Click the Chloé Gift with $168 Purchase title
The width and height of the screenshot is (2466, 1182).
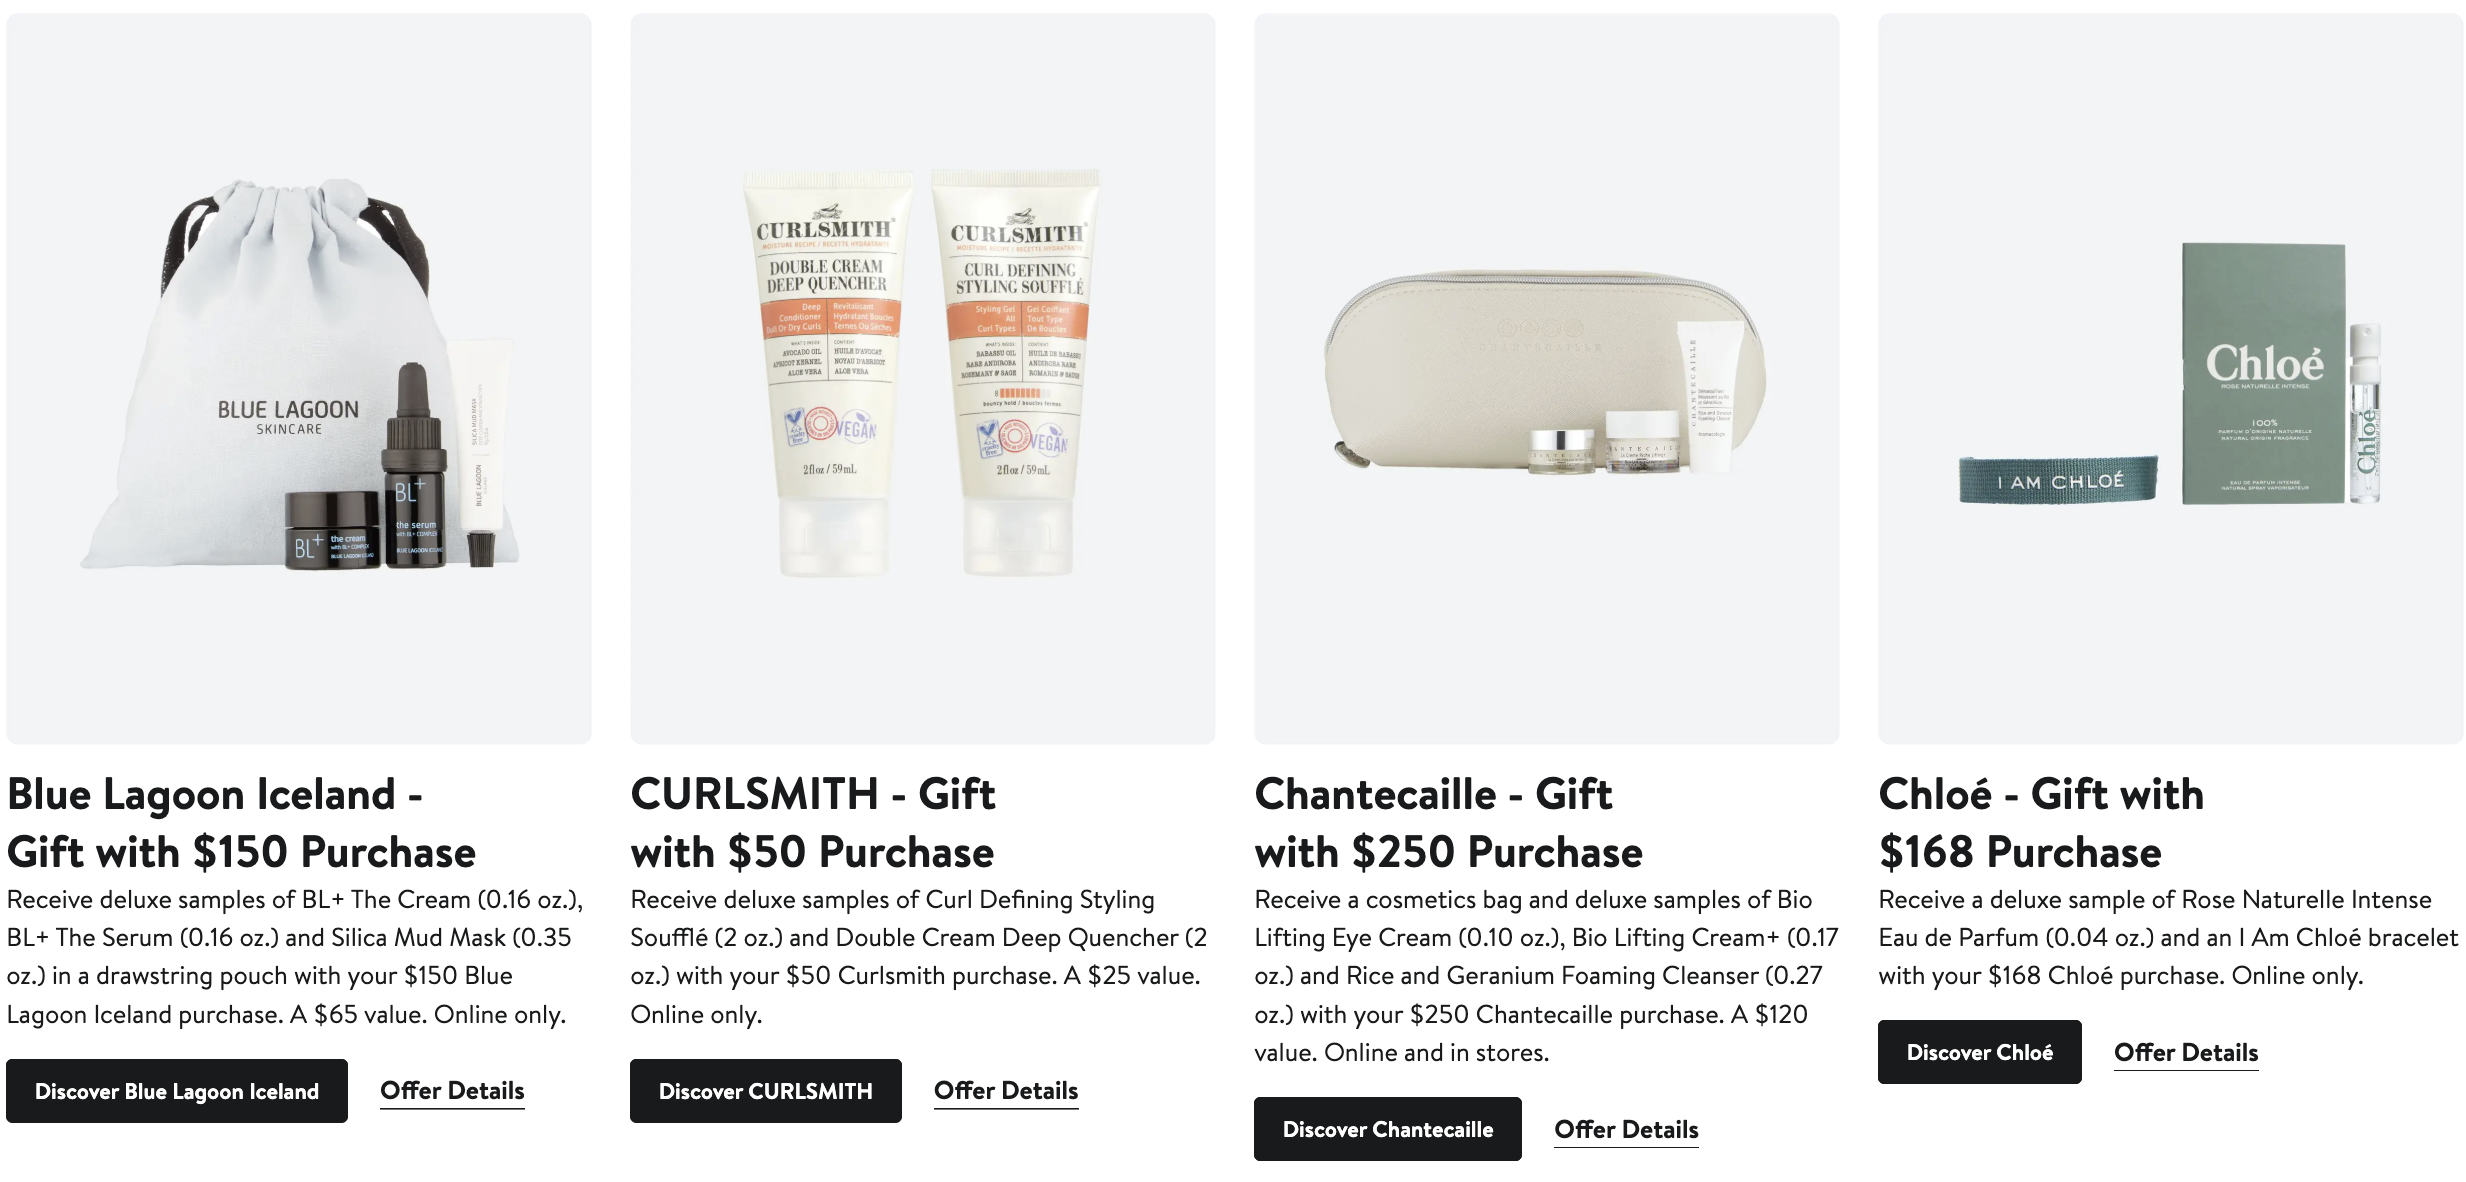point(2040,823)
